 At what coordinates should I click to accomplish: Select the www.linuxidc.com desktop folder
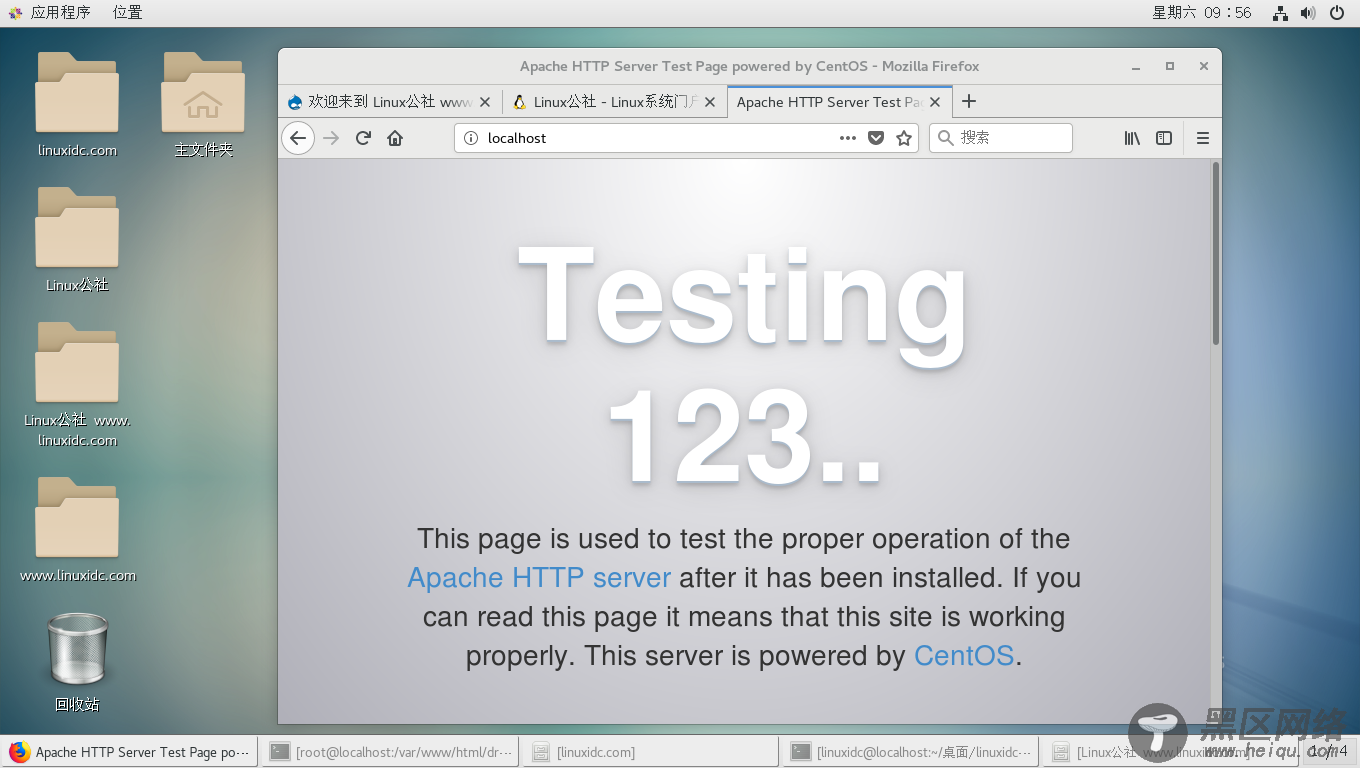click(x=77, y=530)
